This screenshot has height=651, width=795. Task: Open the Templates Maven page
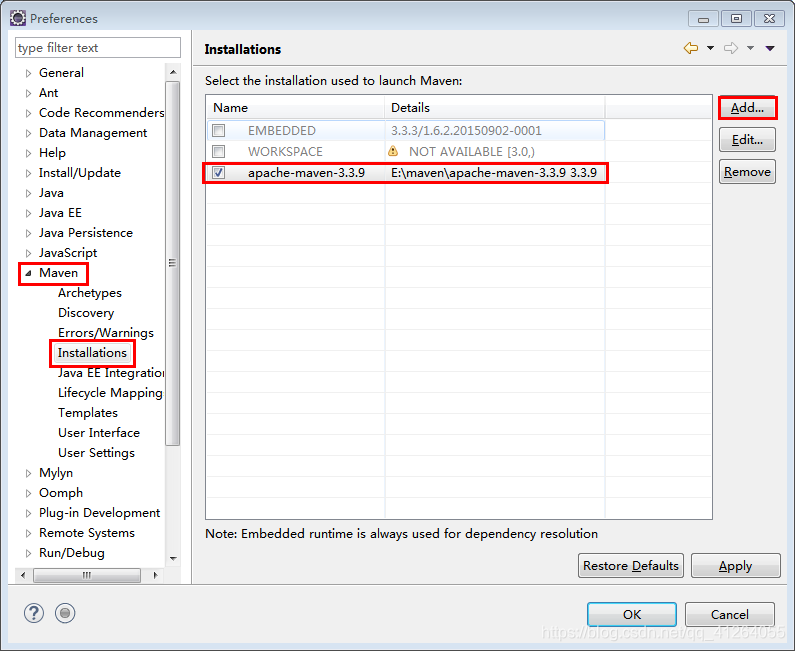[x=88, y=413]
